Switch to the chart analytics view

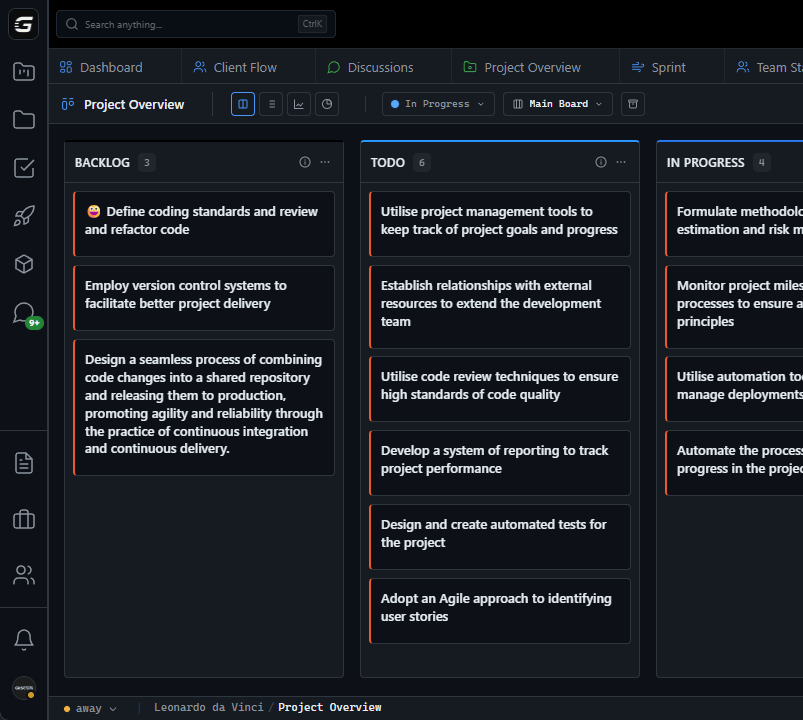tap(298, 103)
